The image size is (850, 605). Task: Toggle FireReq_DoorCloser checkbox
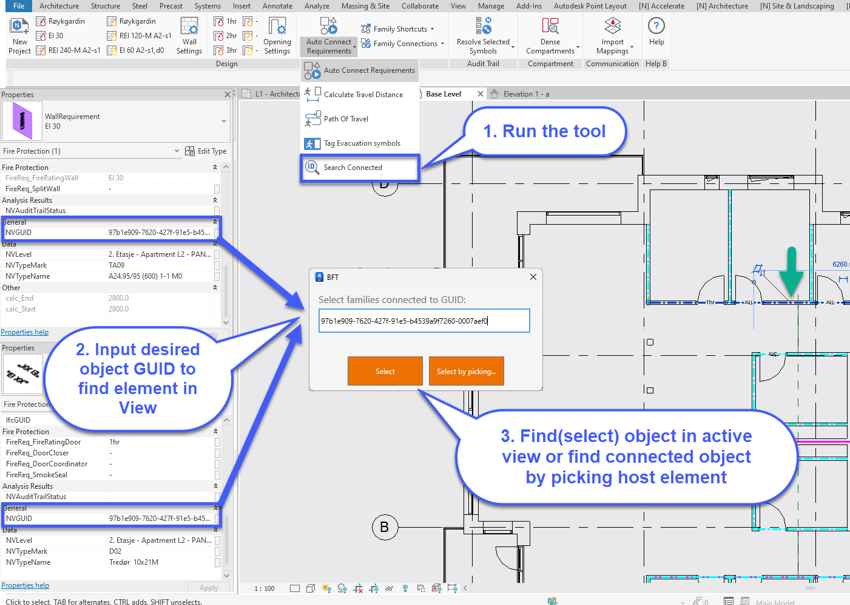click(x=217, y=453)
